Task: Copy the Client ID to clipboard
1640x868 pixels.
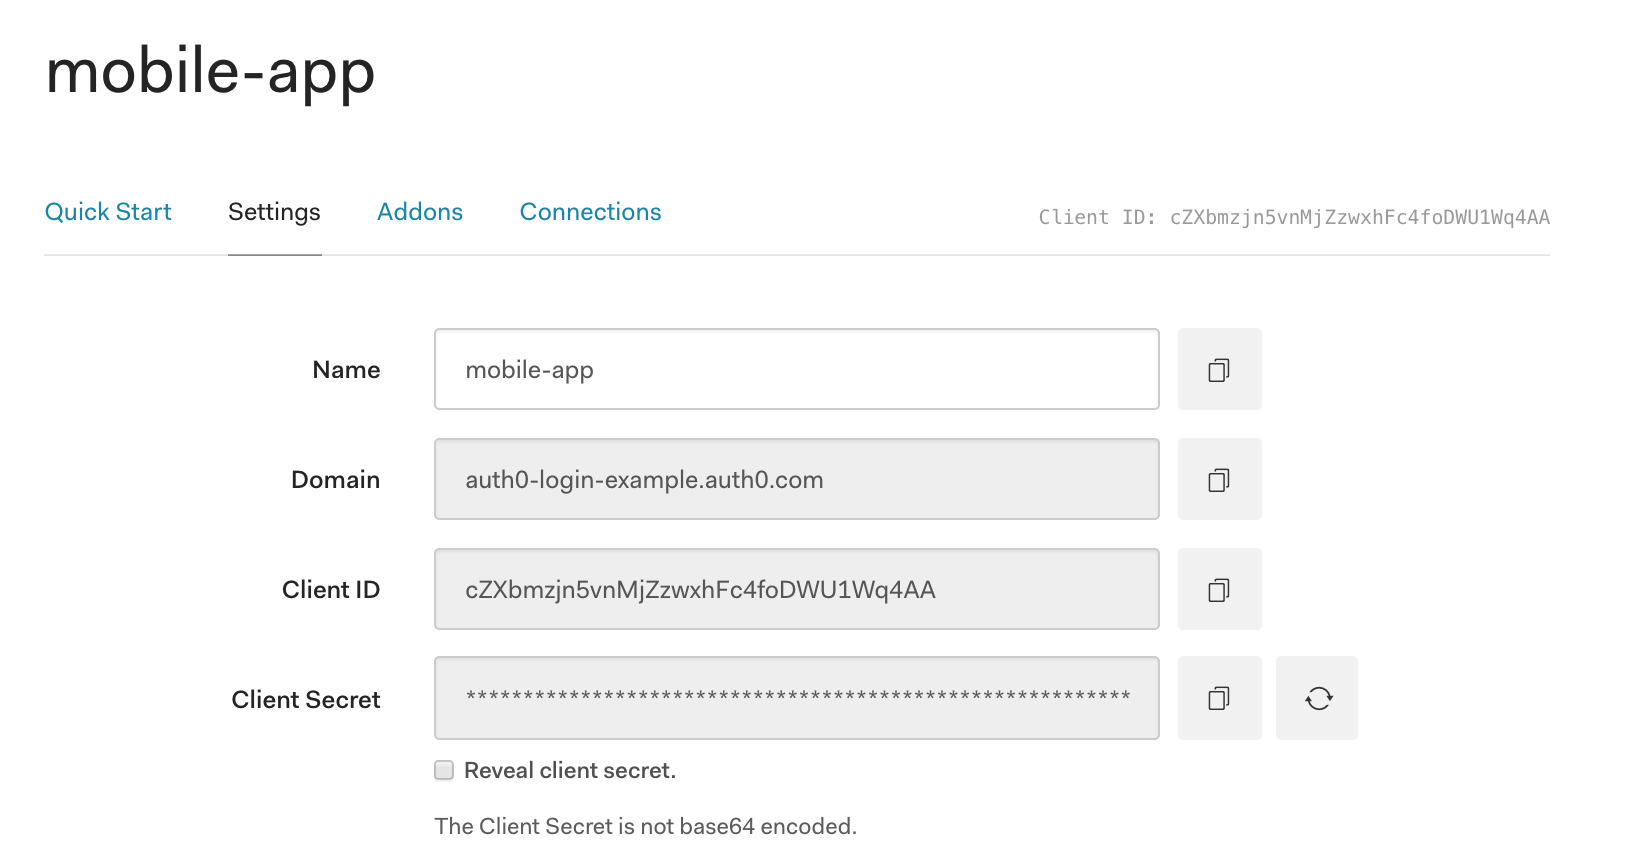Action: pos(1219,590)
